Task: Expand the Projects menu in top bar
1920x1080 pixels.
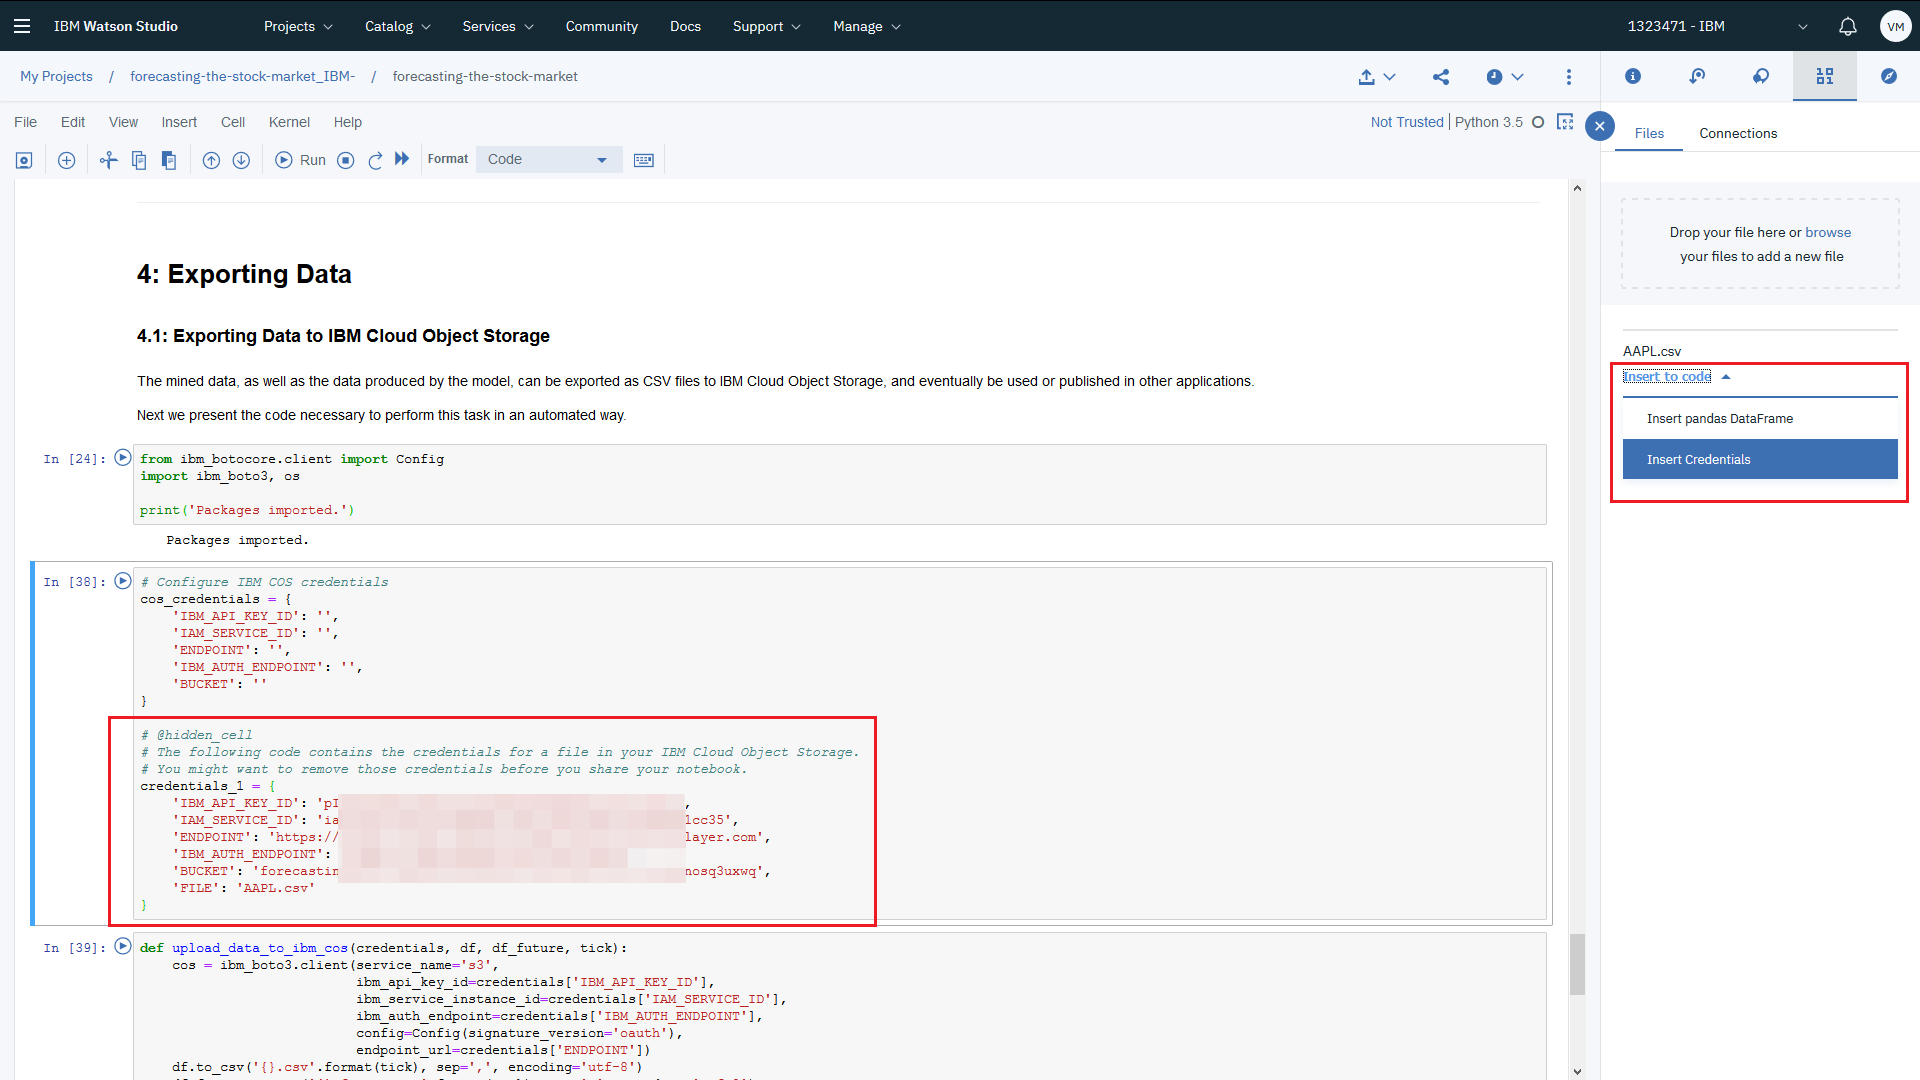Action: (x=298, y=26)
